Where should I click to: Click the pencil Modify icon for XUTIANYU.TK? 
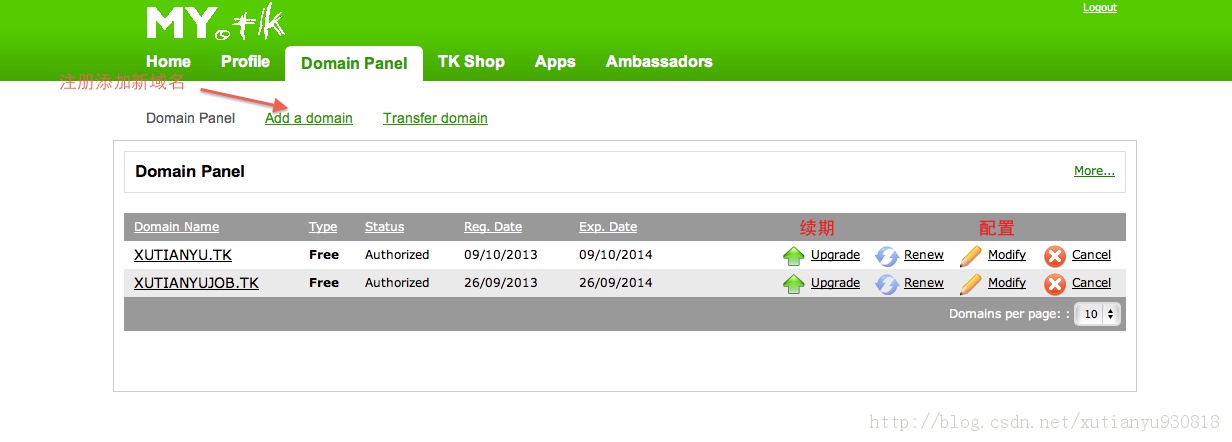[x=971, y=256]
